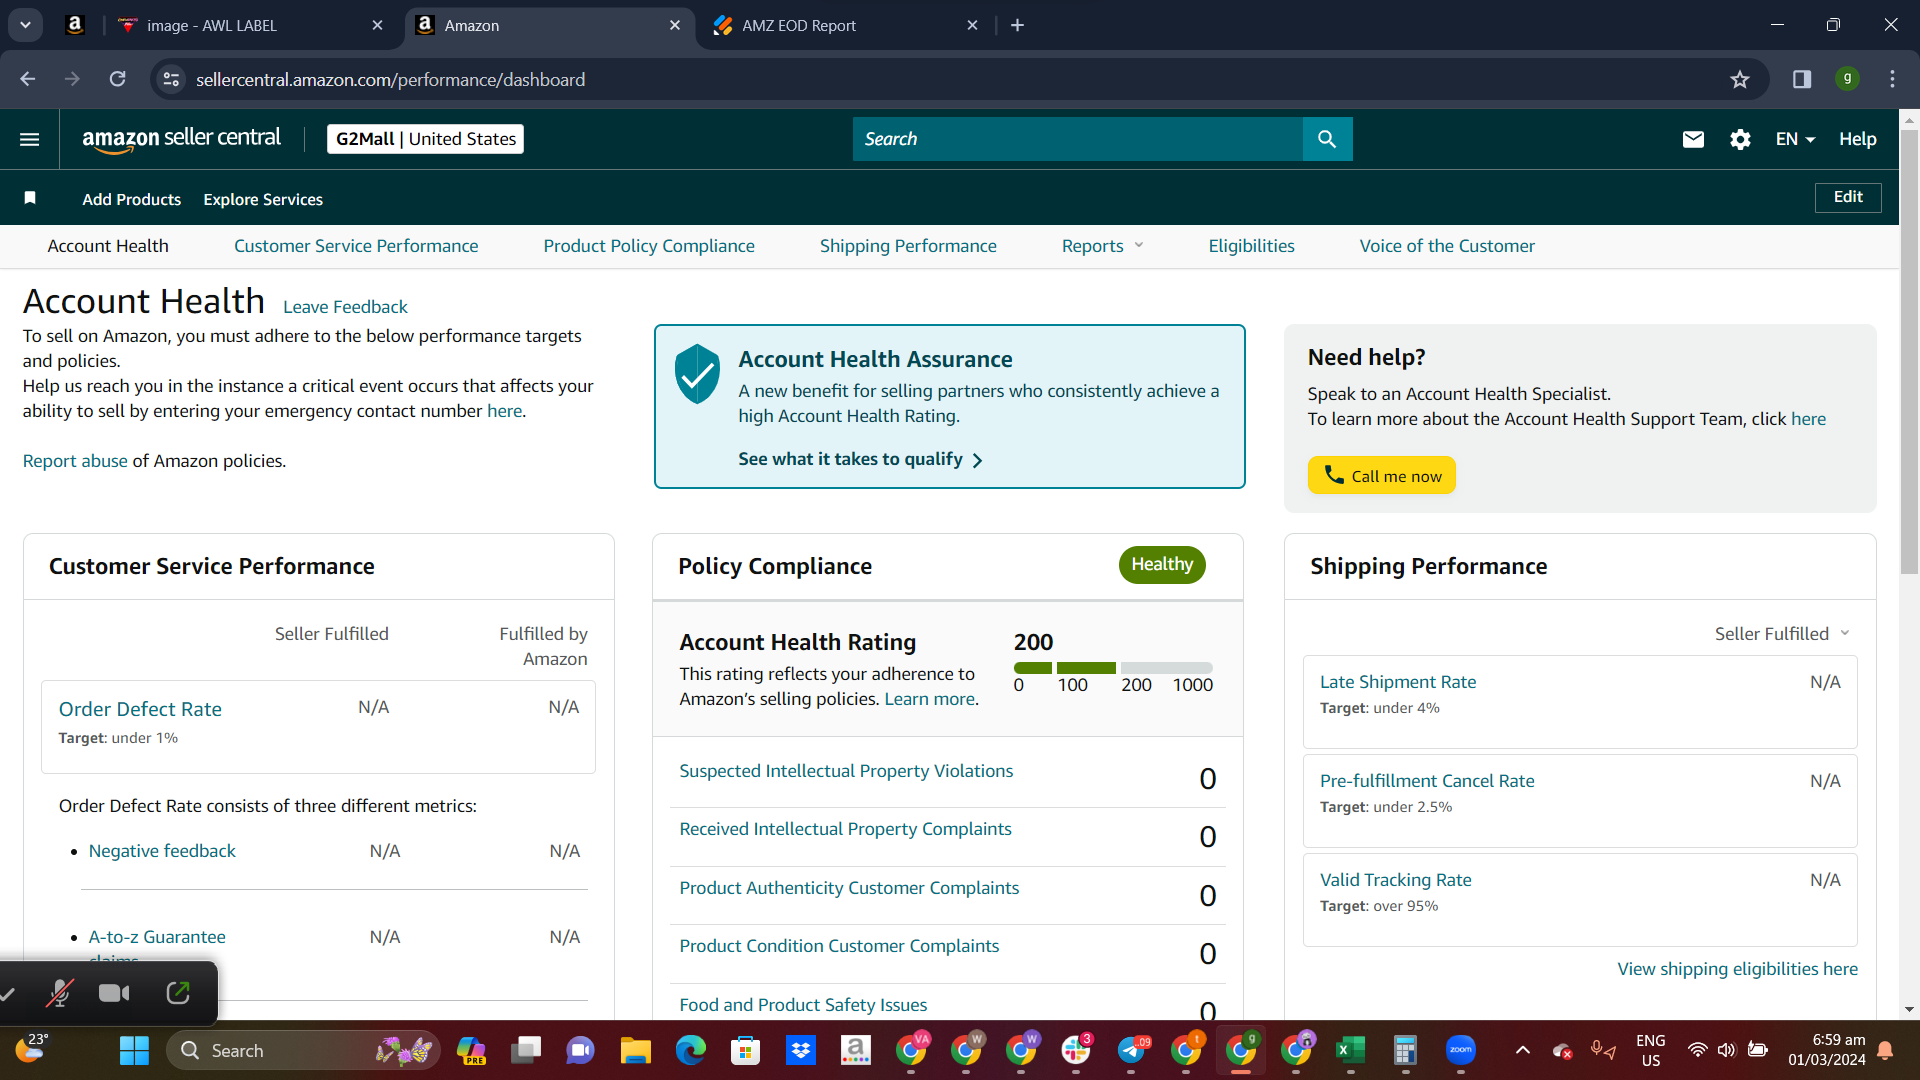Open the Seller Fulfilled shipping dropdown
1920x1080 pixels.
tap(1782, 634)
